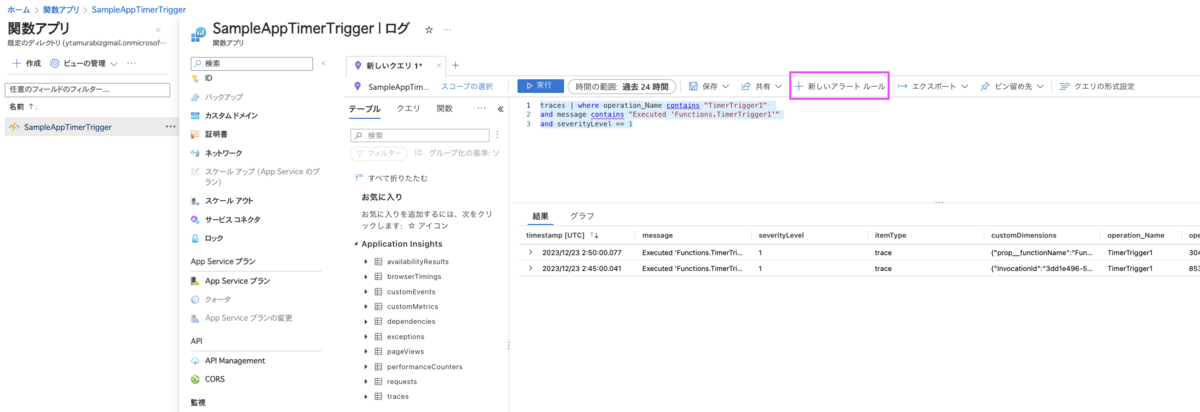
Task: Click the resource menu 検索 search box
Action: (x=250, y=63)
